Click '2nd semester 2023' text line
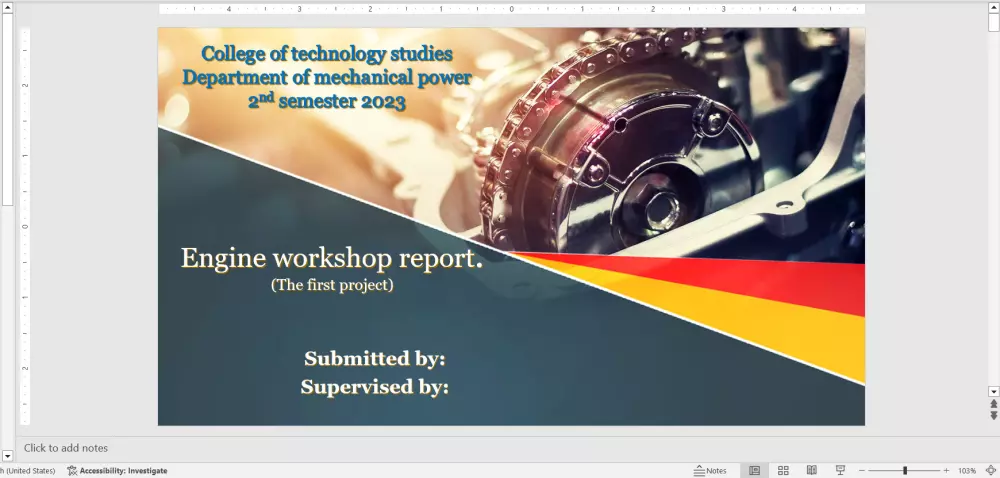 coord(327,101)
